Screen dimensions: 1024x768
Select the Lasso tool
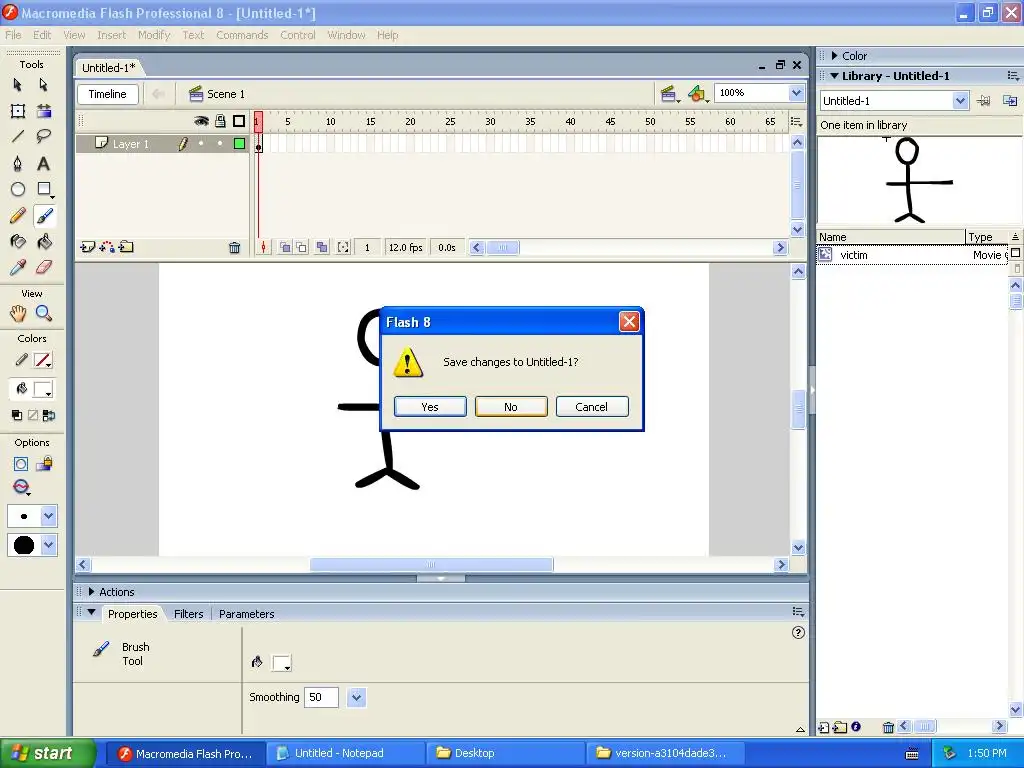pyautogui.click(x=44, y=136)
